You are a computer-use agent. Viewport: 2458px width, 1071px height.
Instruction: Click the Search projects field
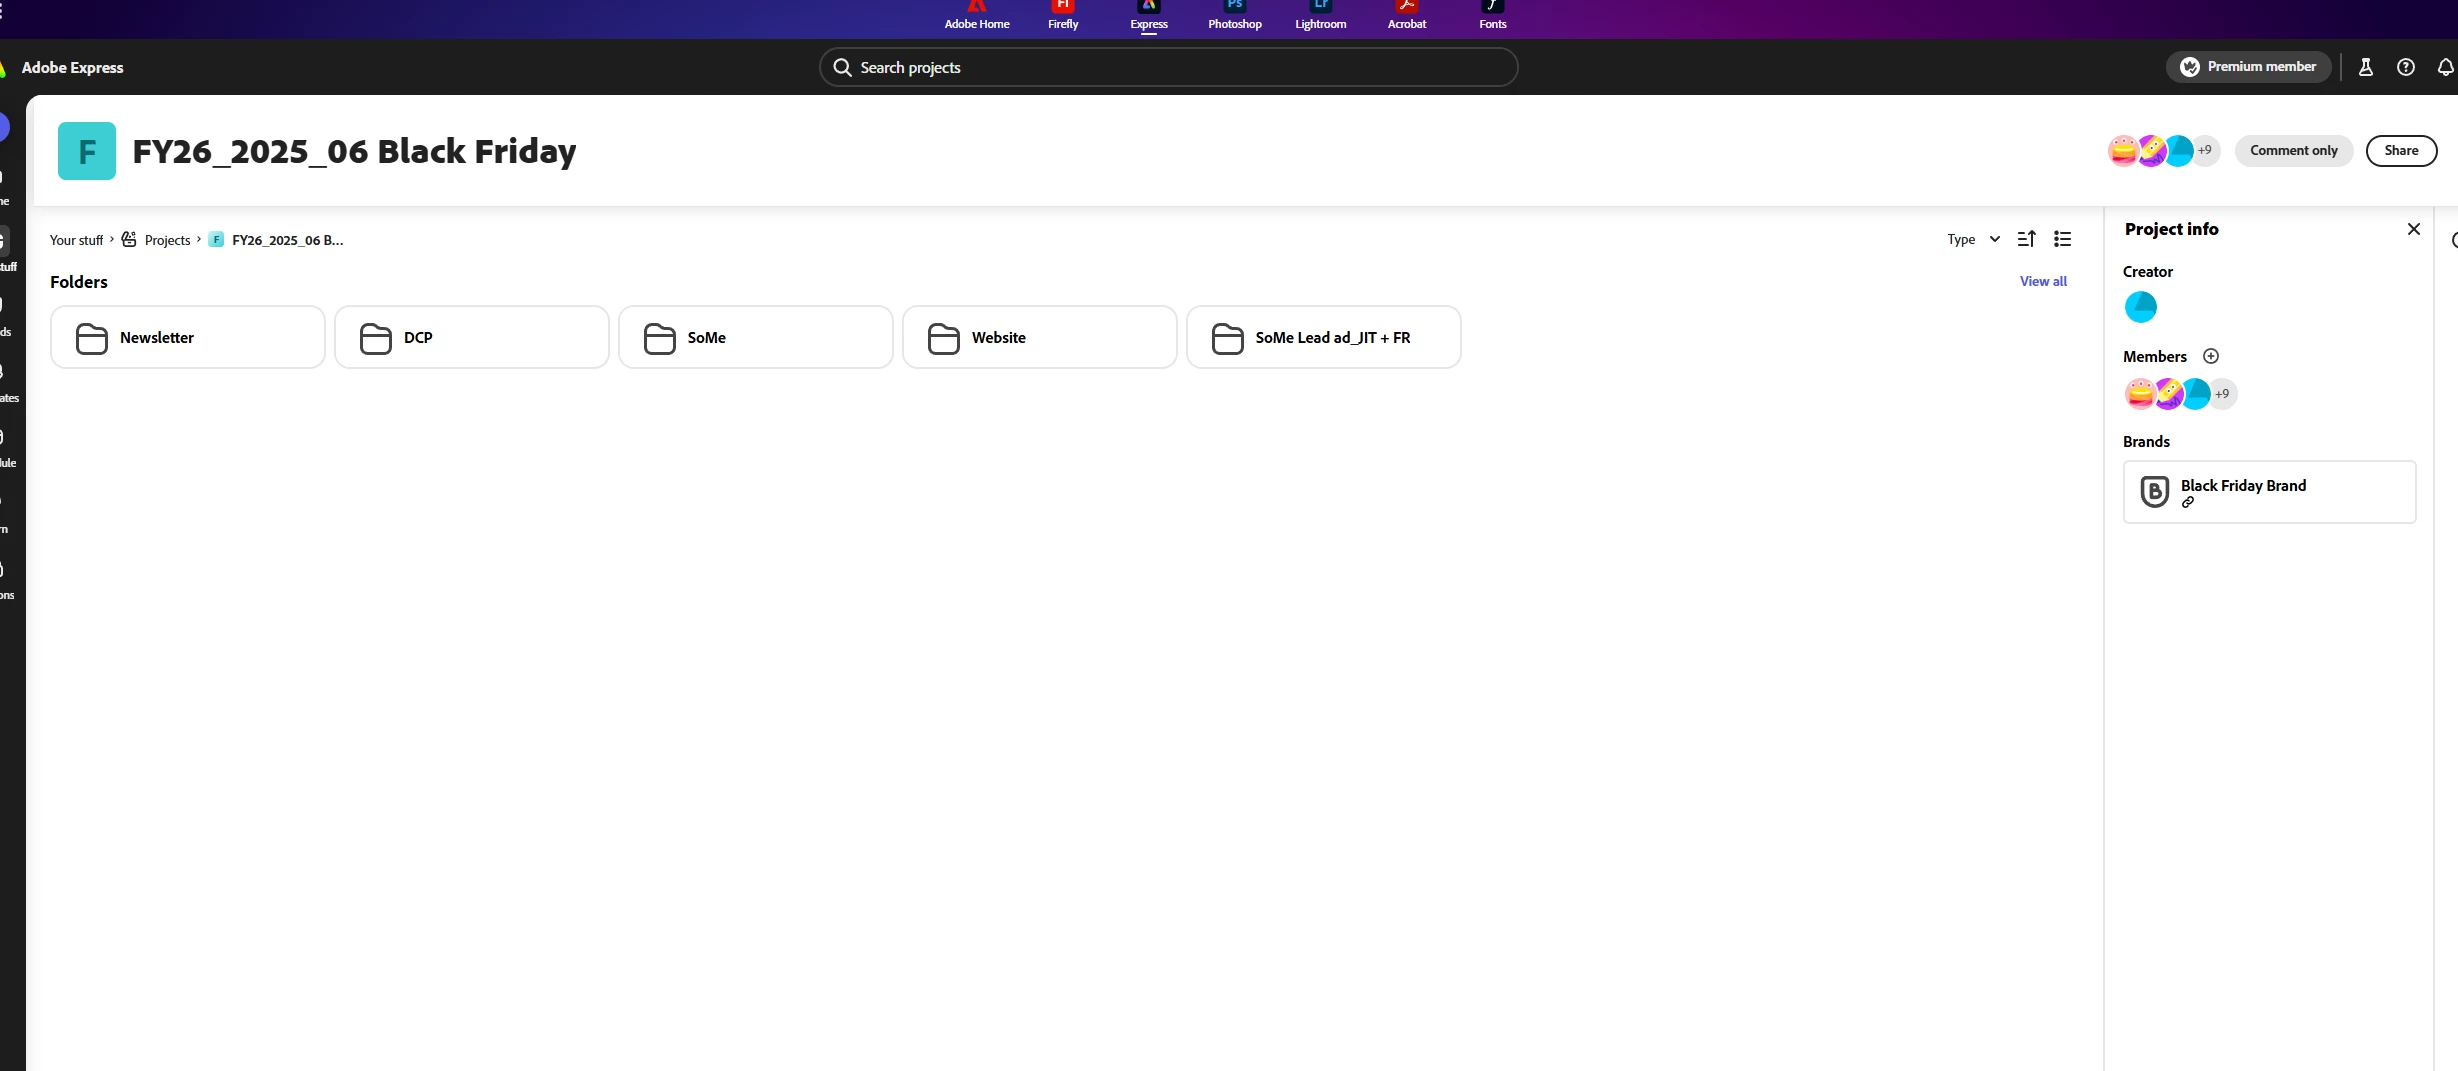(1168, 67)
